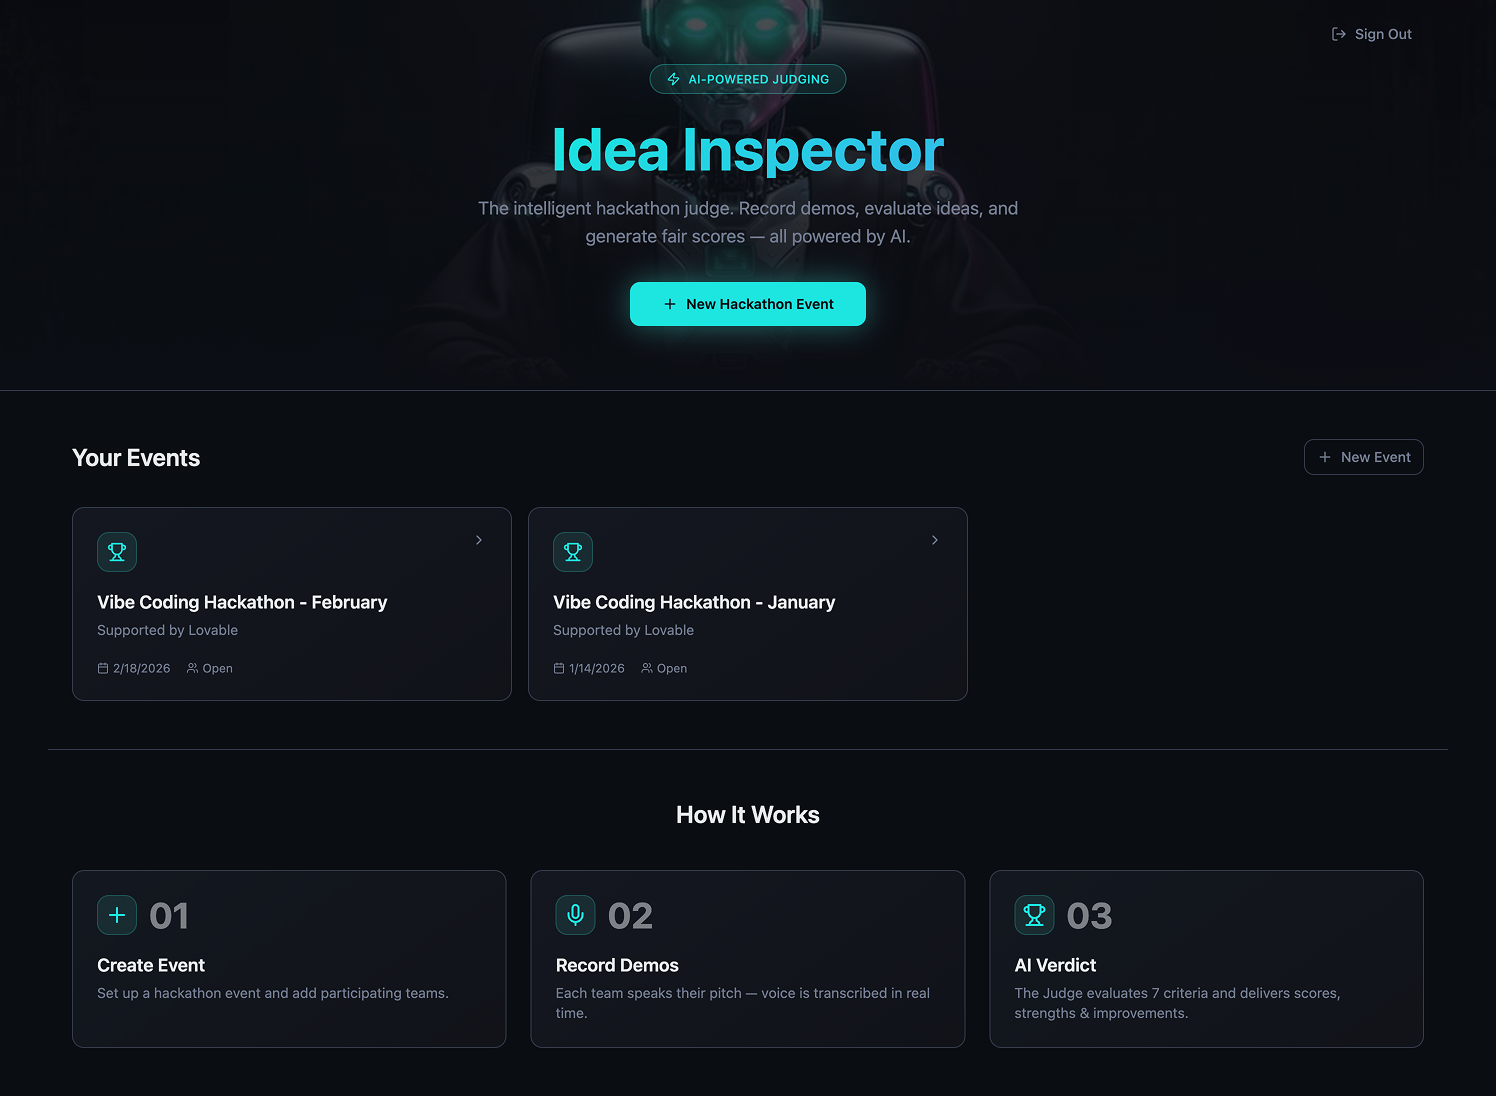This screenshot has width=1496, height=1096.
Task: Click the microphone icon beside step 02
Action: [x=576, y=915]
